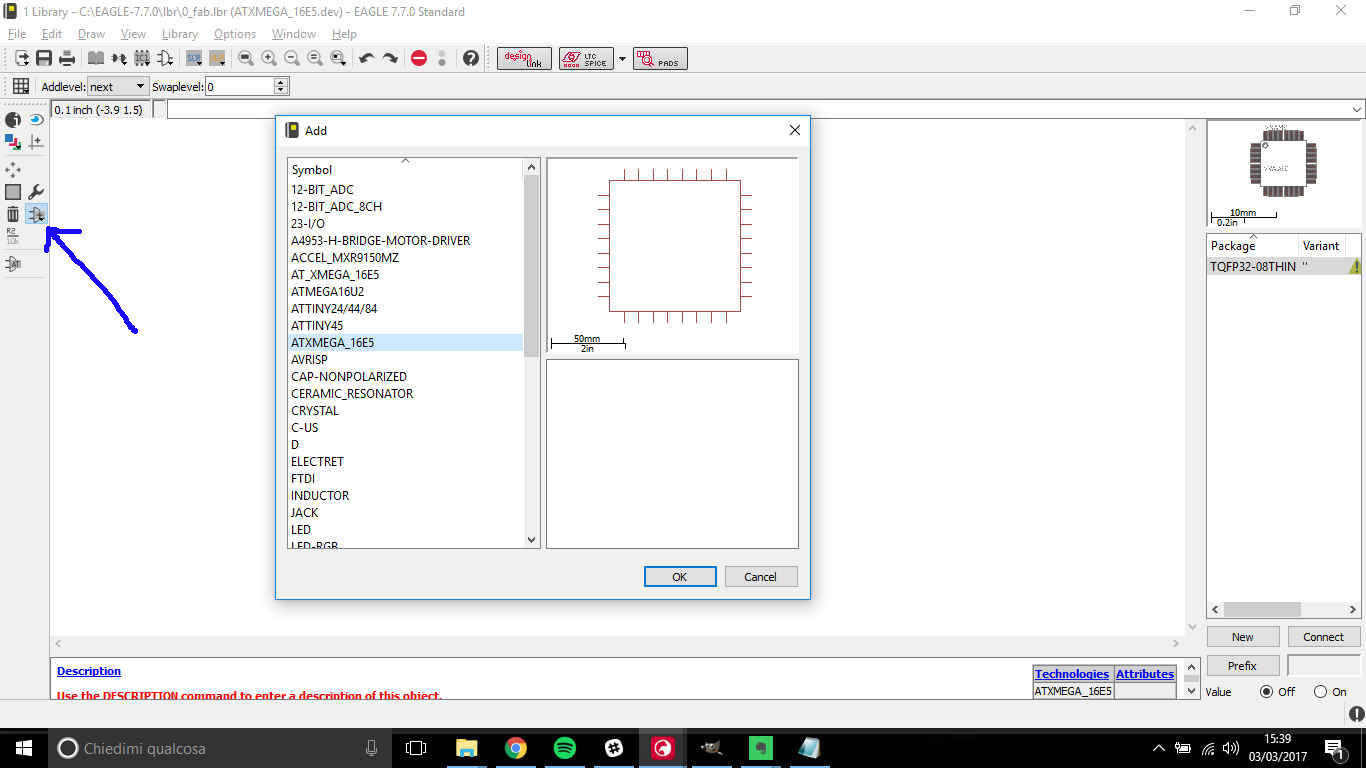Open the Edit menu
Viewport: 1366px width, 768px height.
tap(52, 34)
